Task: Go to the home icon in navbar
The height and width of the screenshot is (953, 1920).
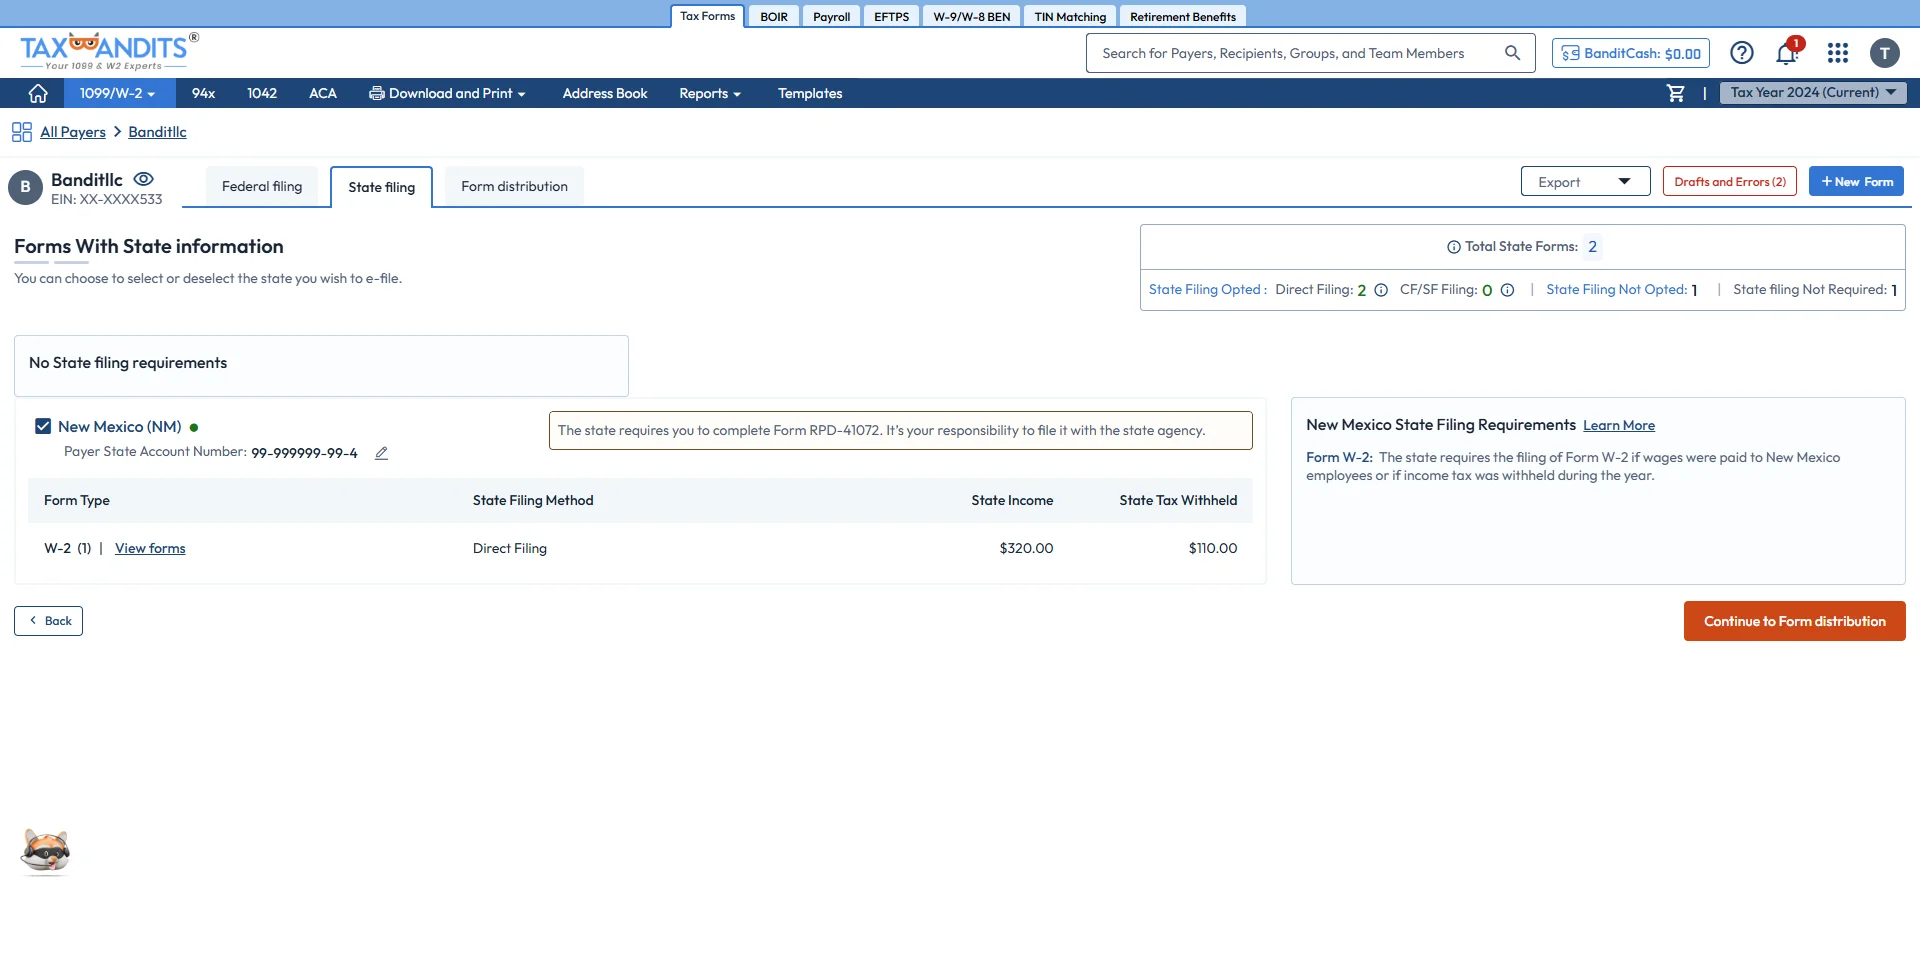Action: click(38, 93)
